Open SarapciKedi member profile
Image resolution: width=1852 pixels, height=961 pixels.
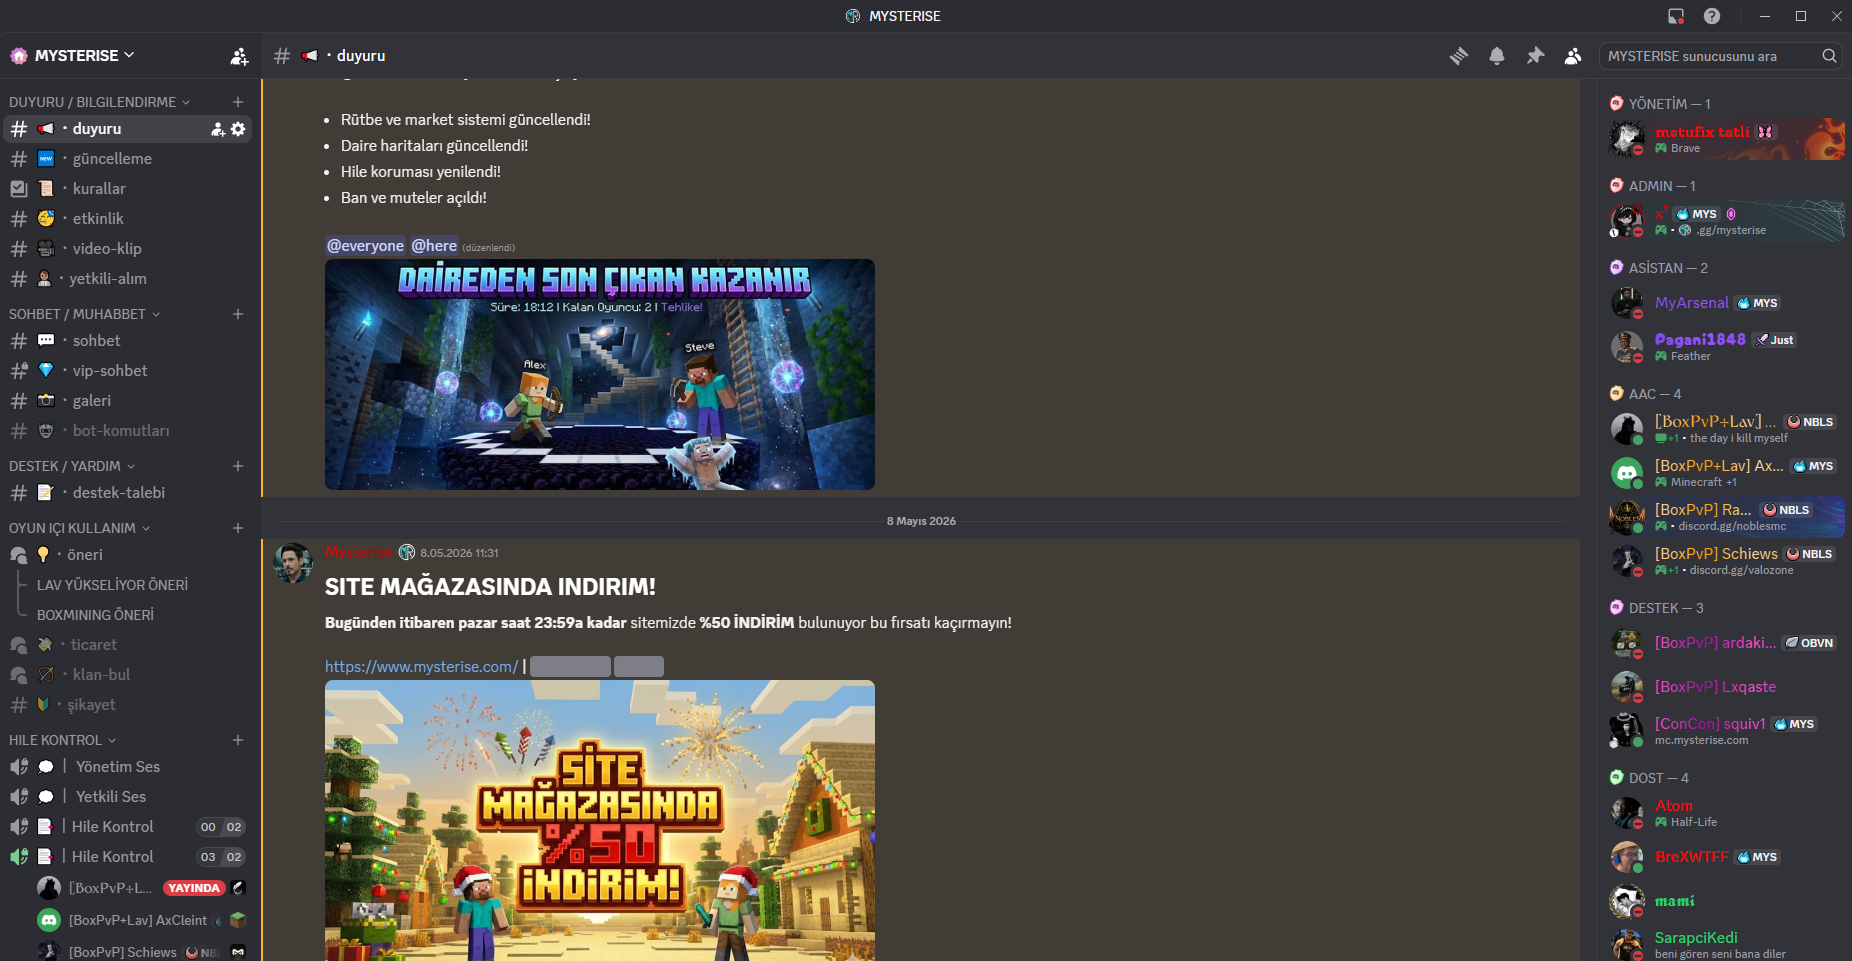(1727, 945)
